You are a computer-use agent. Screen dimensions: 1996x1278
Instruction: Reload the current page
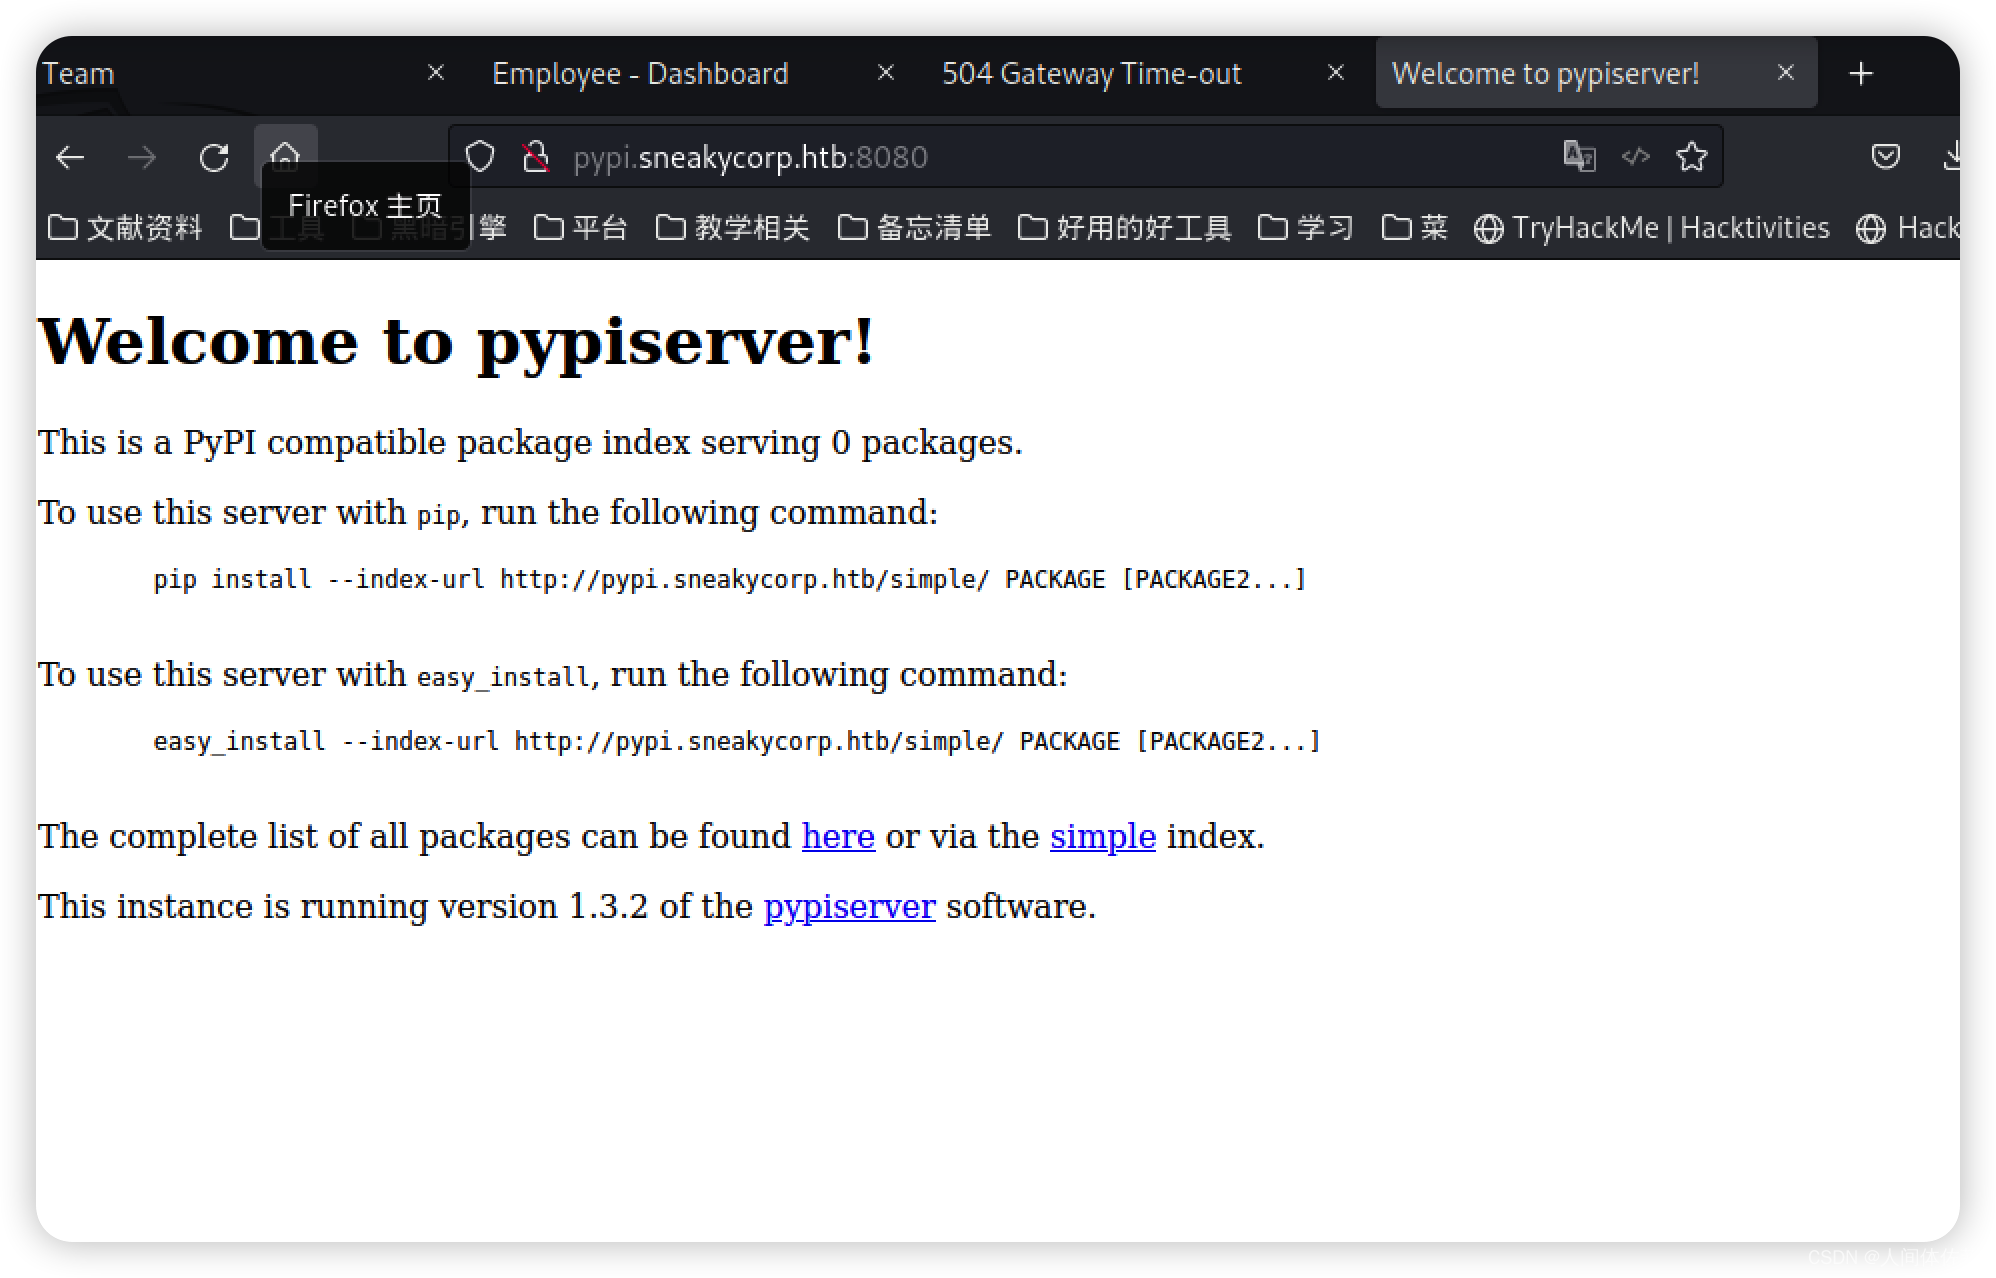pyautogui.click(x=214, y=157)
